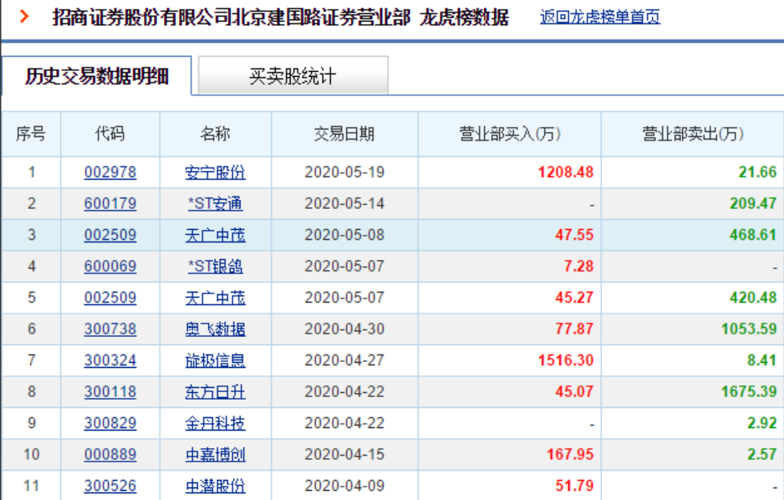Click the buy amount 1208.48
The image size is (784, 500).
click(566, 172)
